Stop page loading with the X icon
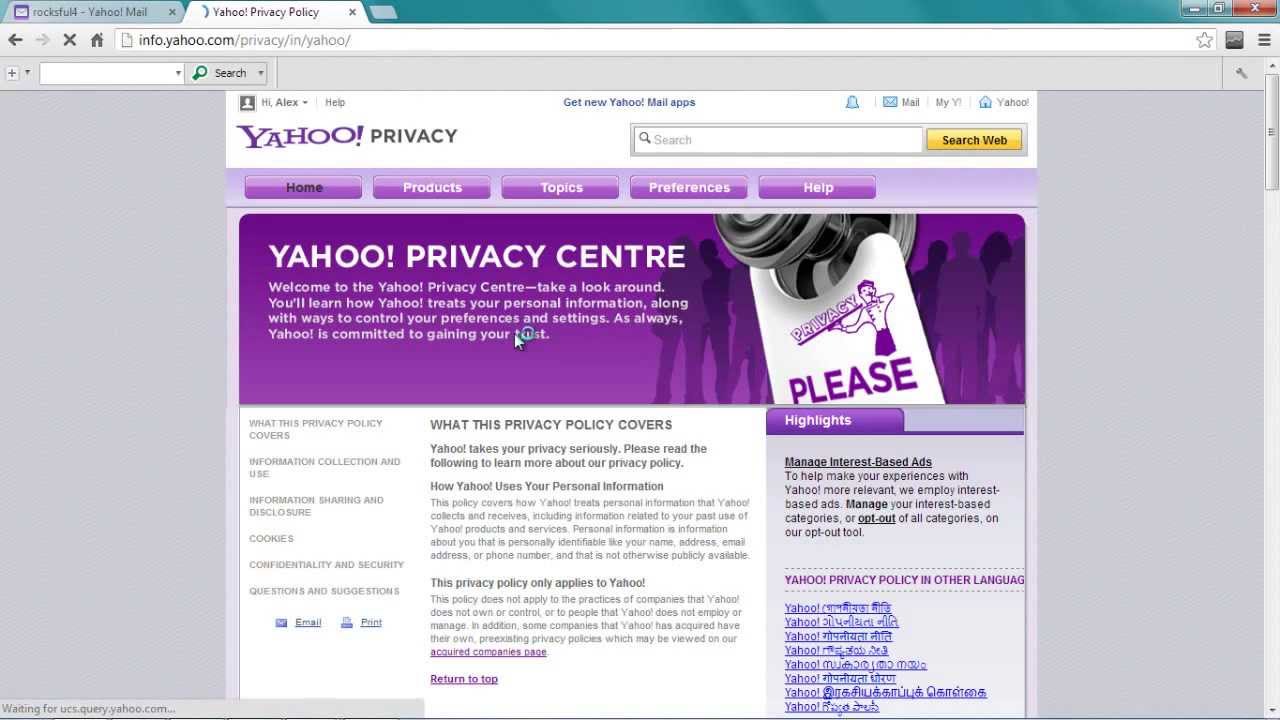This screenshot has width=1280, height=720. click(x=69, y=40)
